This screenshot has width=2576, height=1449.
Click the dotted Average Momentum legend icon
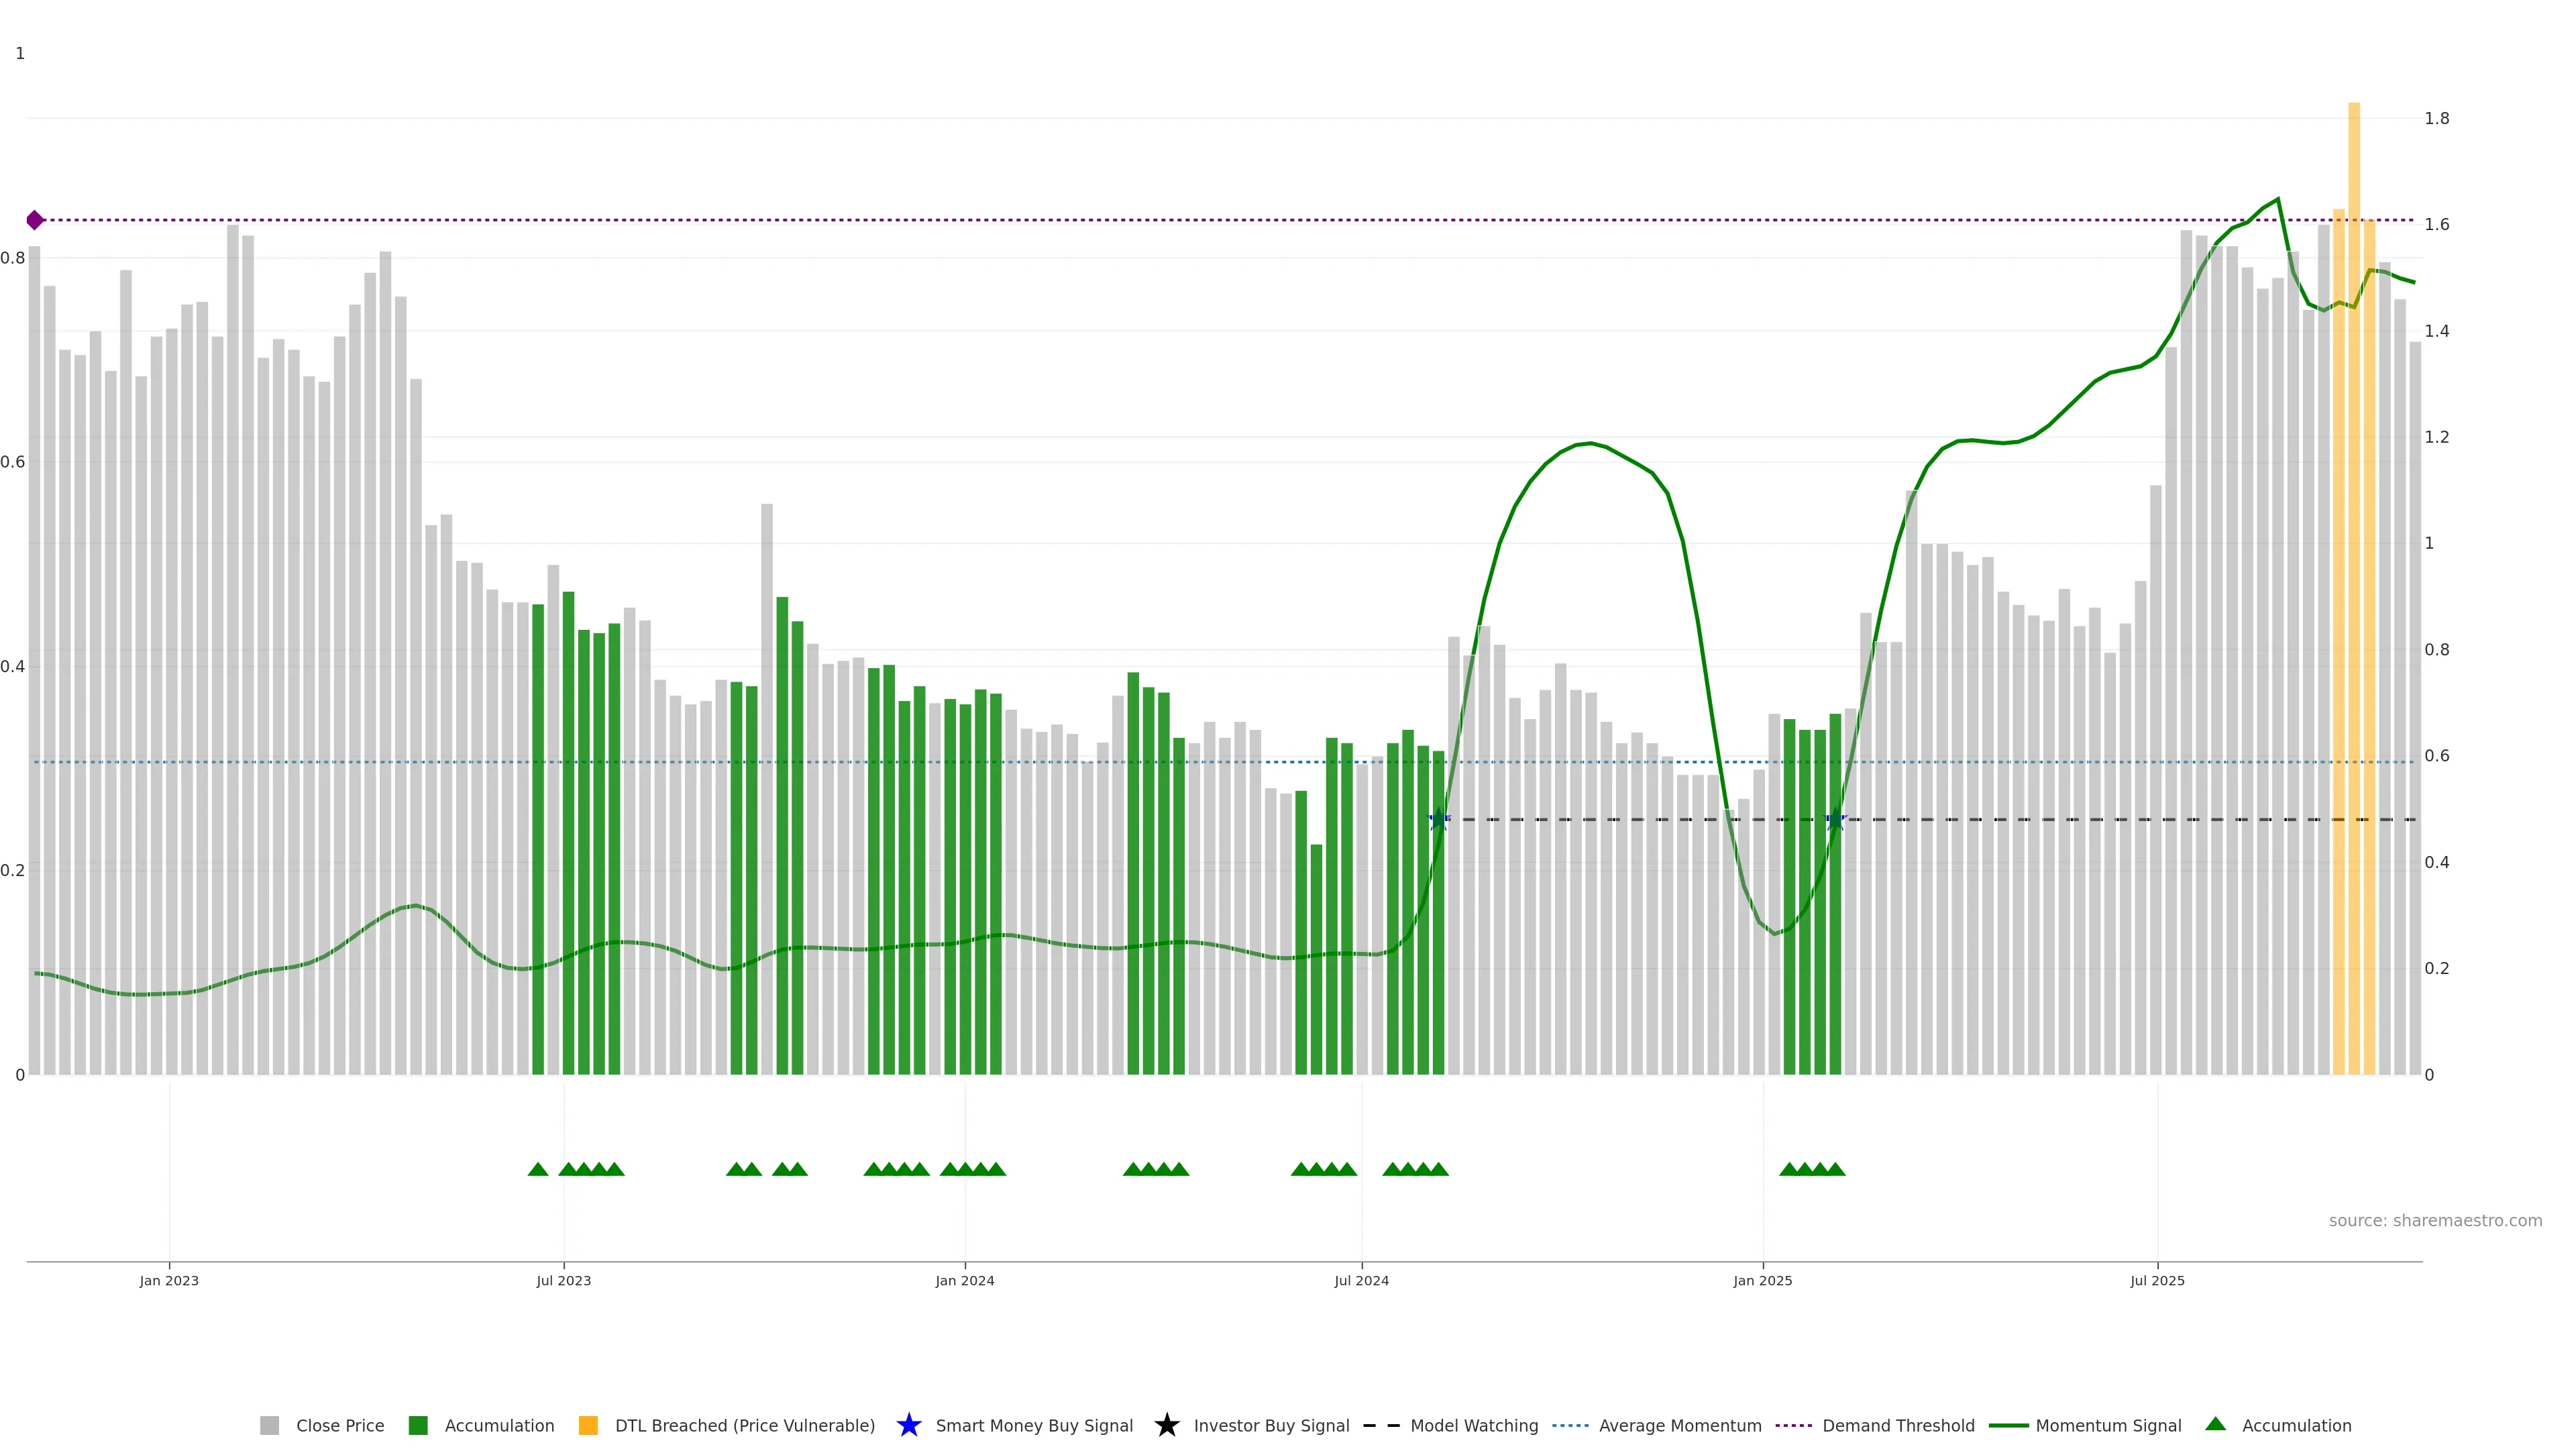(x=1570, y=1425)
